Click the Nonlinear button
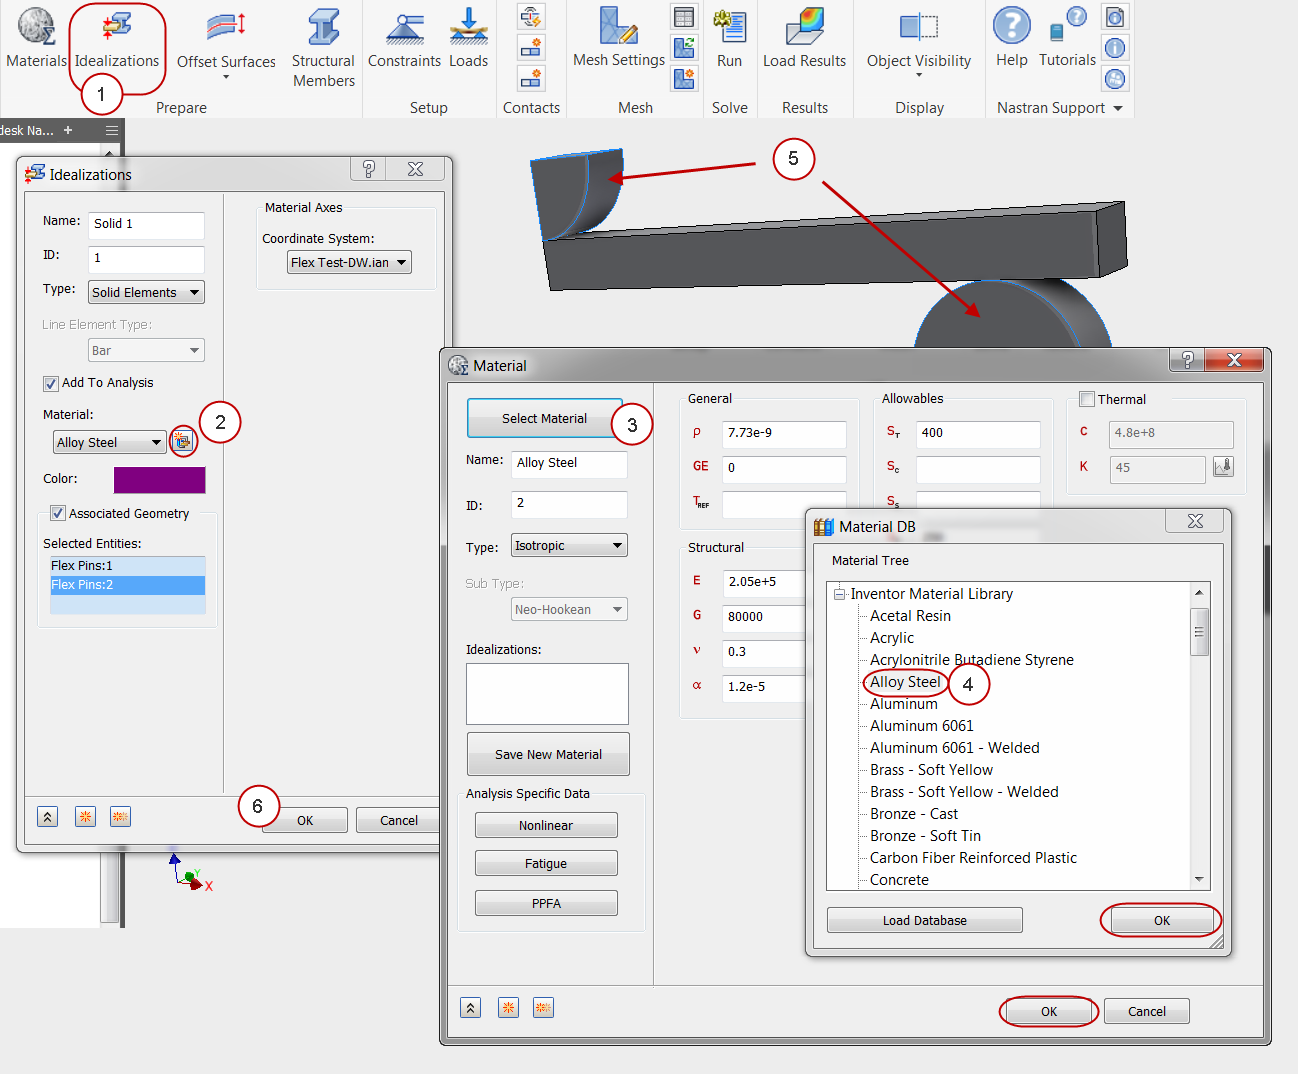 click(546, 825)
